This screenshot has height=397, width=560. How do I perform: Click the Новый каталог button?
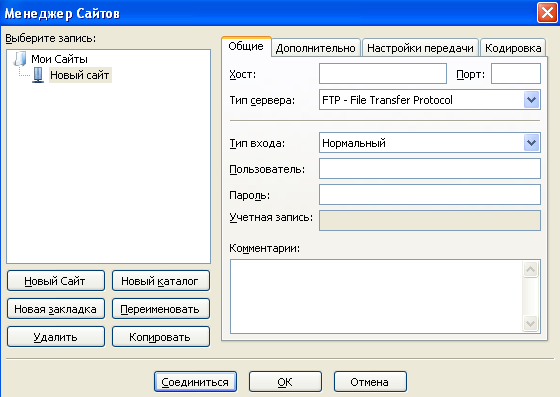pyautogui.click(x=161, y=281)
